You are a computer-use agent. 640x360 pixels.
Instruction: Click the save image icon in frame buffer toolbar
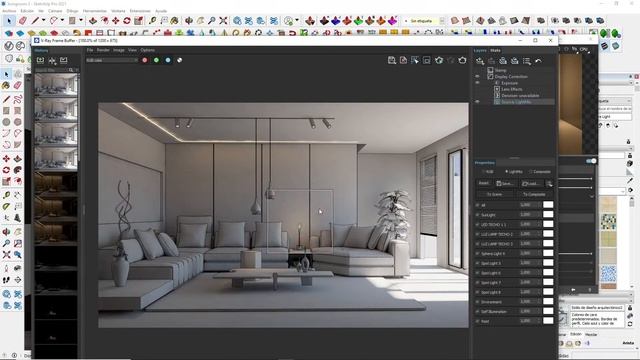(x=392, y=60)
